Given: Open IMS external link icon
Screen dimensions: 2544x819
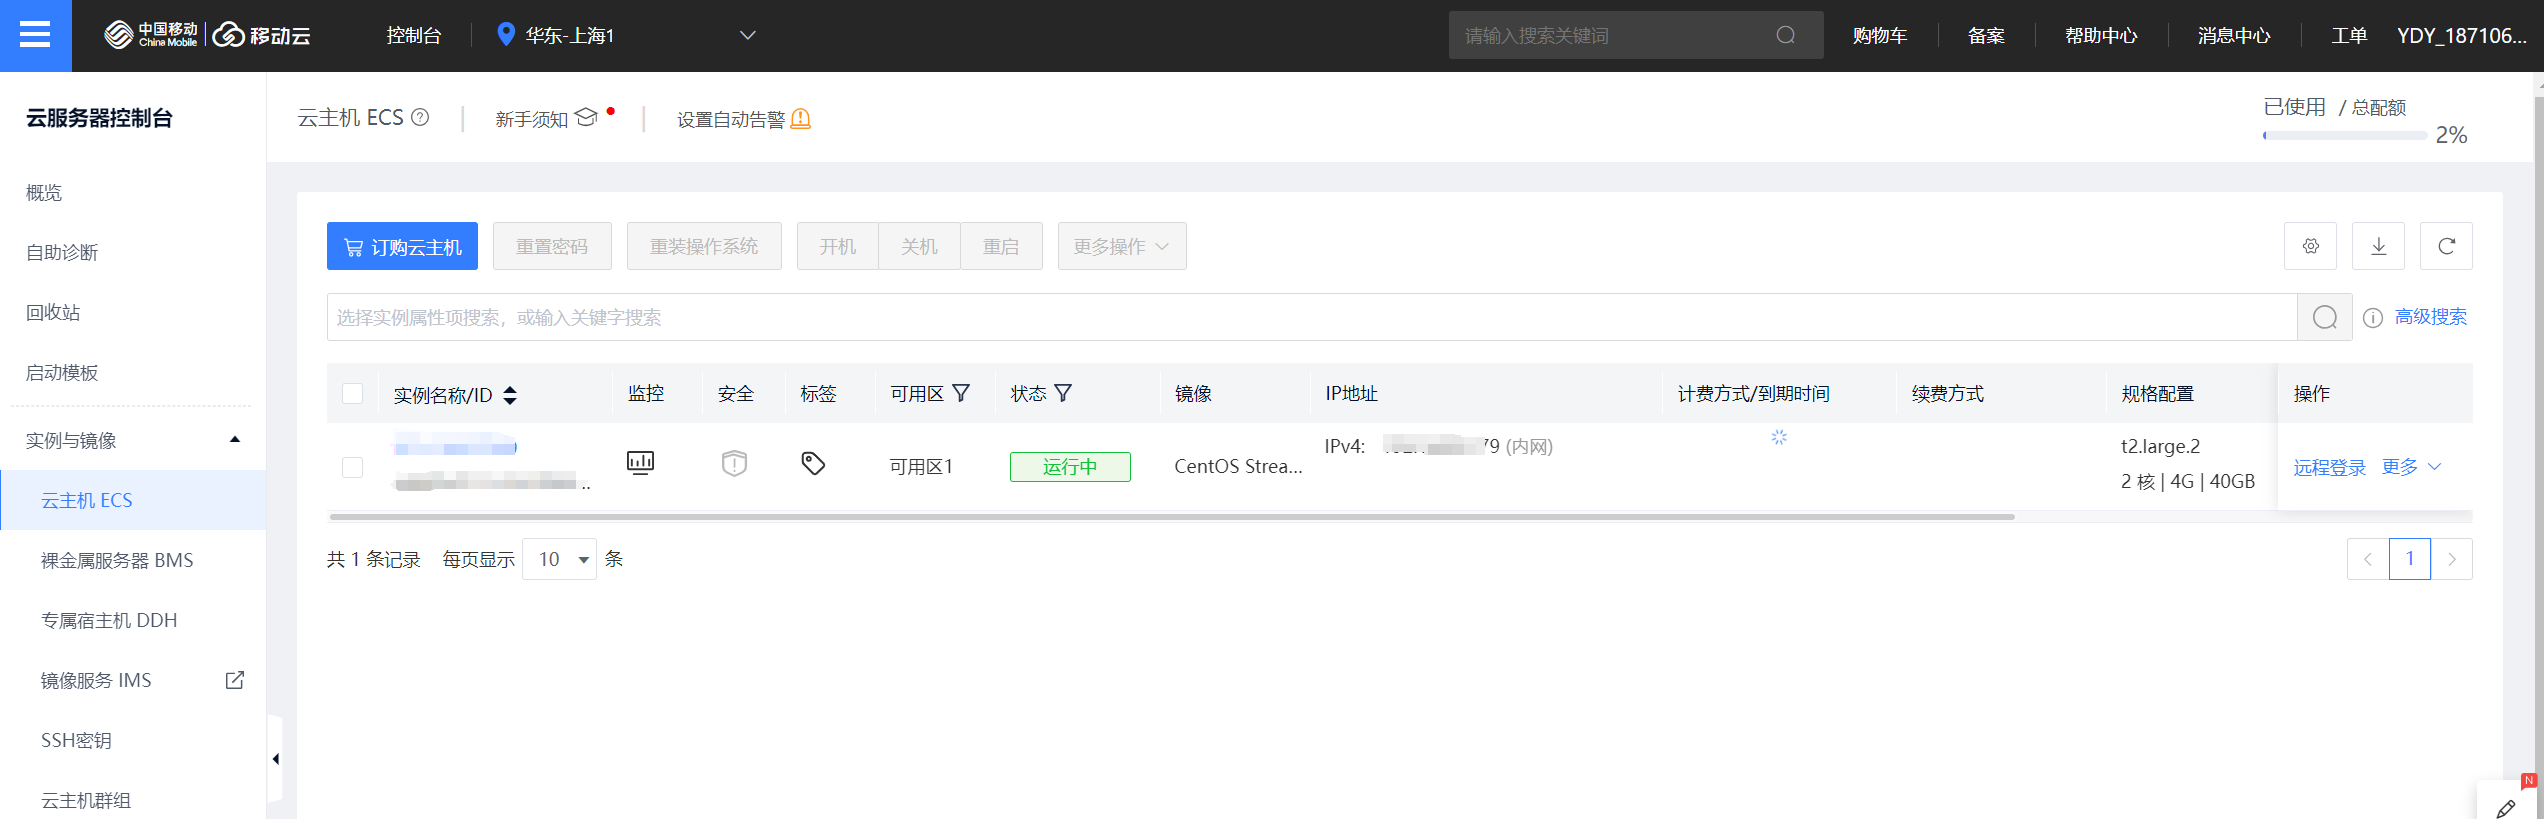Looking at the screenshot, I should [235, 680].
